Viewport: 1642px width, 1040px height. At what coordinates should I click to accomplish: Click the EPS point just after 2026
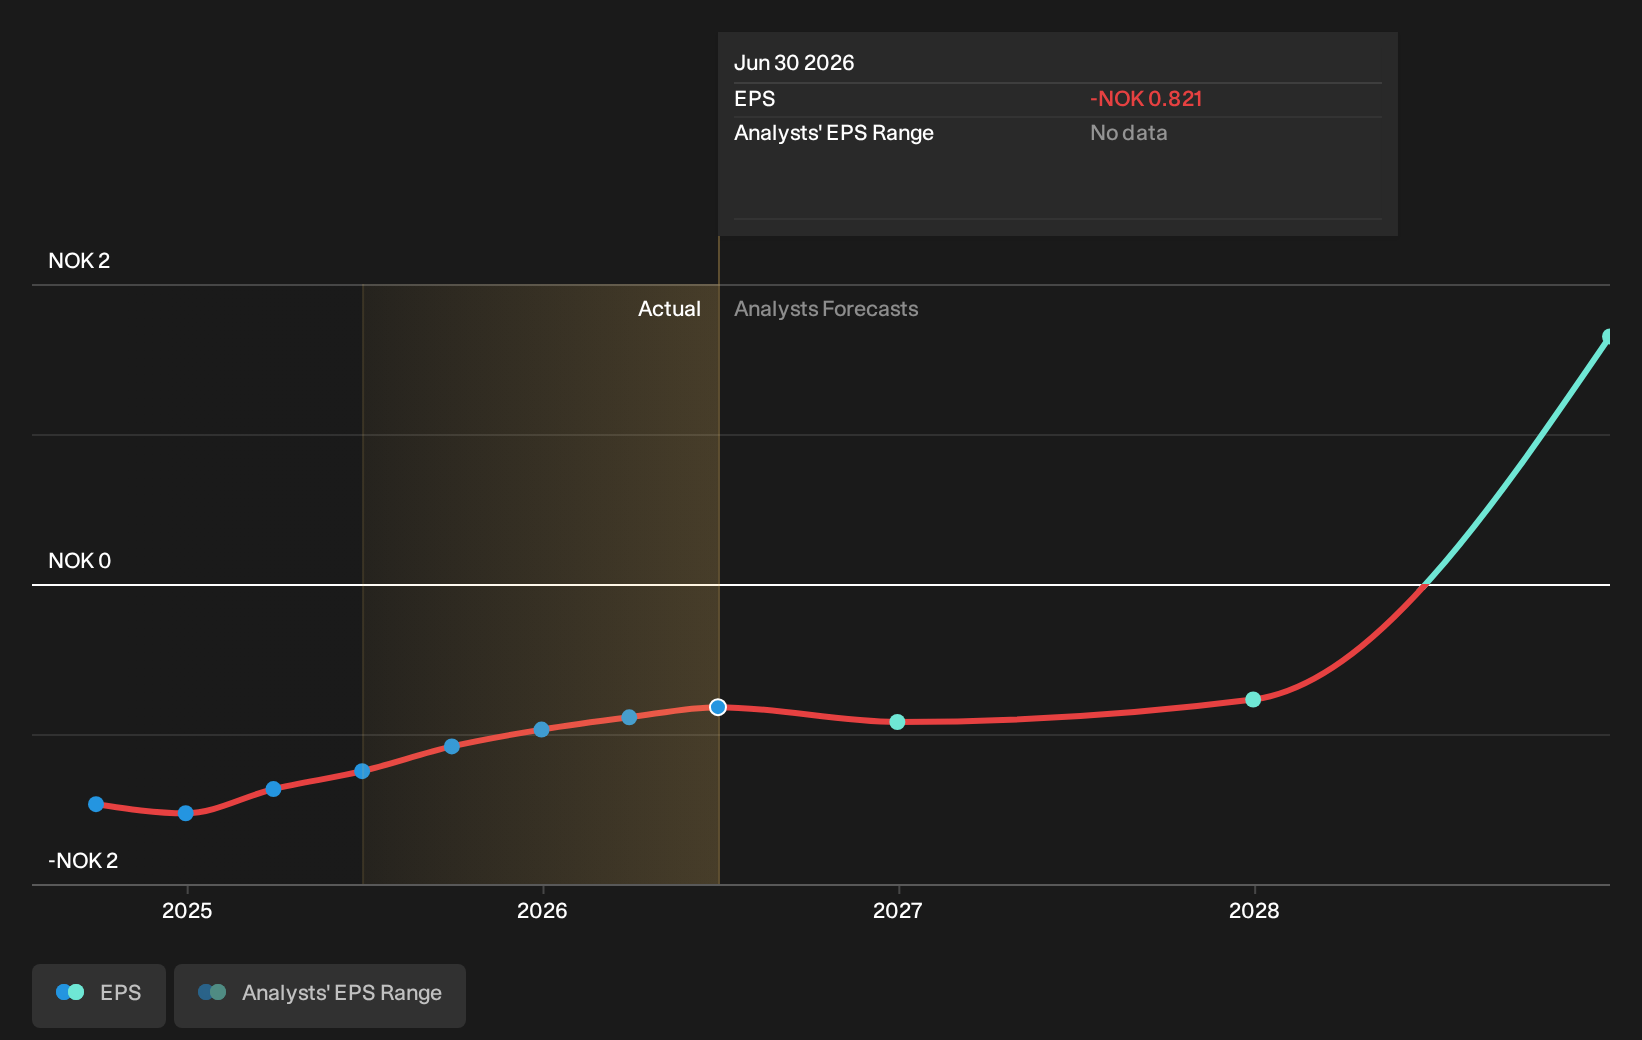tap(629, 717)
